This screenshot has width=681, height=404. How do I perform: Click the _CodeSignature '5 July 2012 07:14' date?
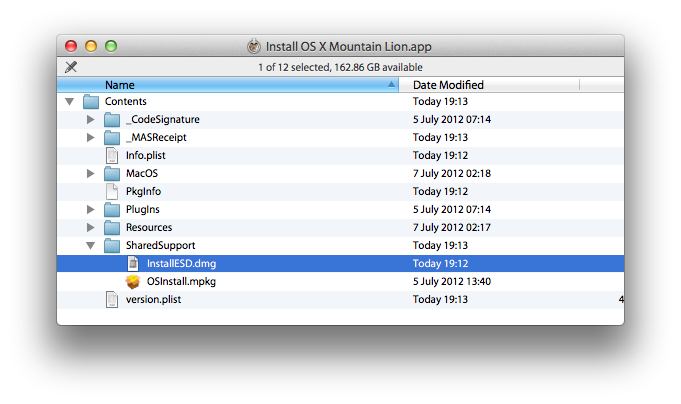click(452, 119)
